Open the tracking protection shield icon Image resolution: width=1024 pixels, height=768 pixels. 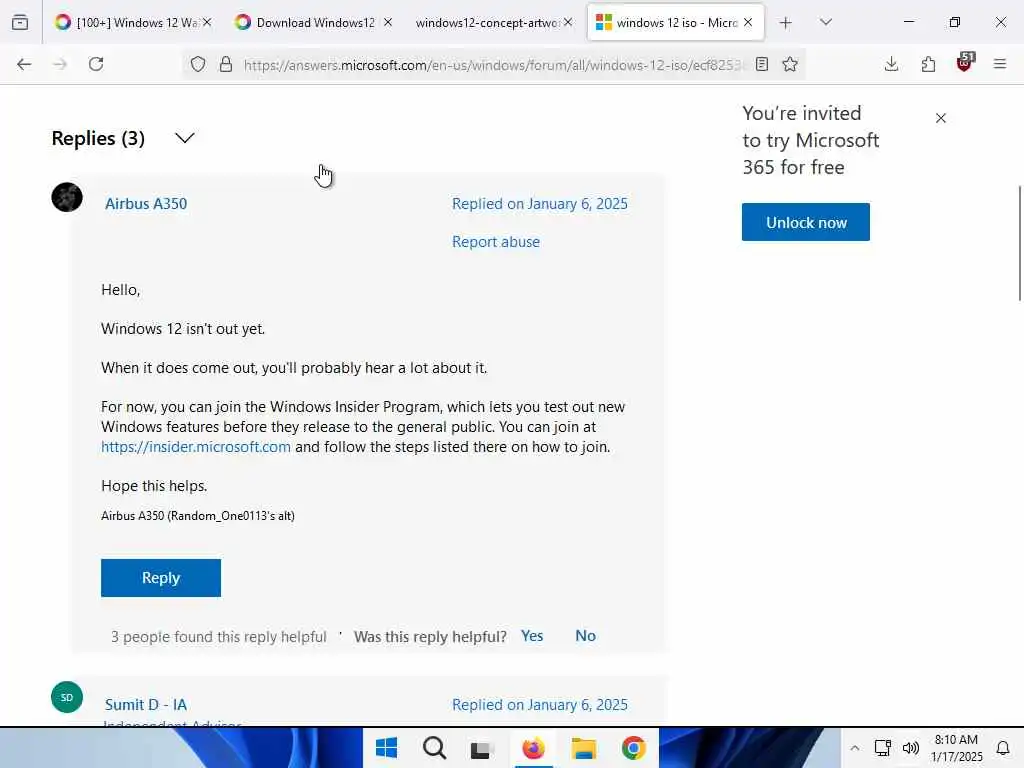(x=198, y=64)
